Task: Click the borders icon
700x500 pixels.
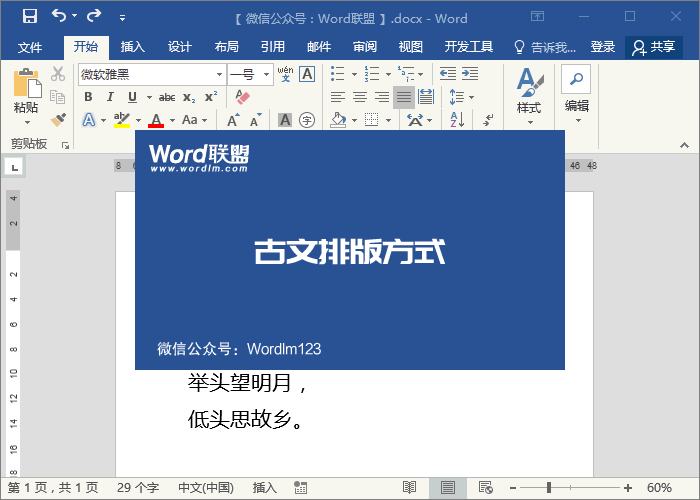Action: 372,120
